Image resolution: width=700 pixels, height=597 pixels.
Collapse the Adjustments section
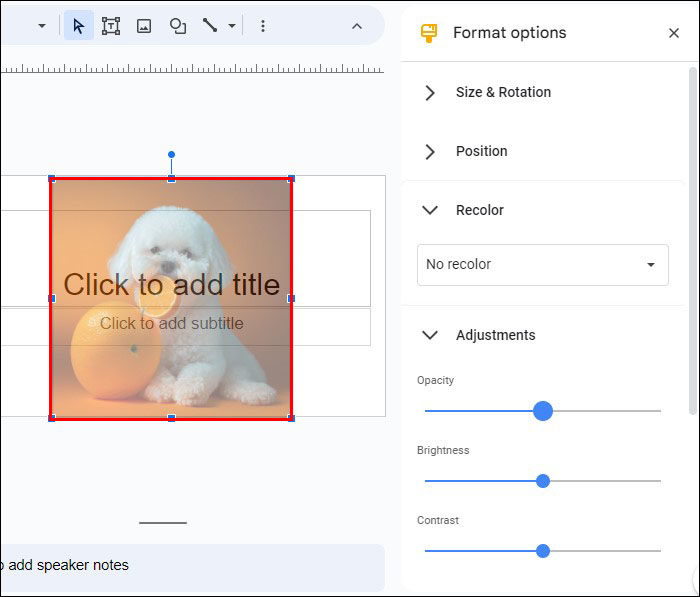coord(430,335)
